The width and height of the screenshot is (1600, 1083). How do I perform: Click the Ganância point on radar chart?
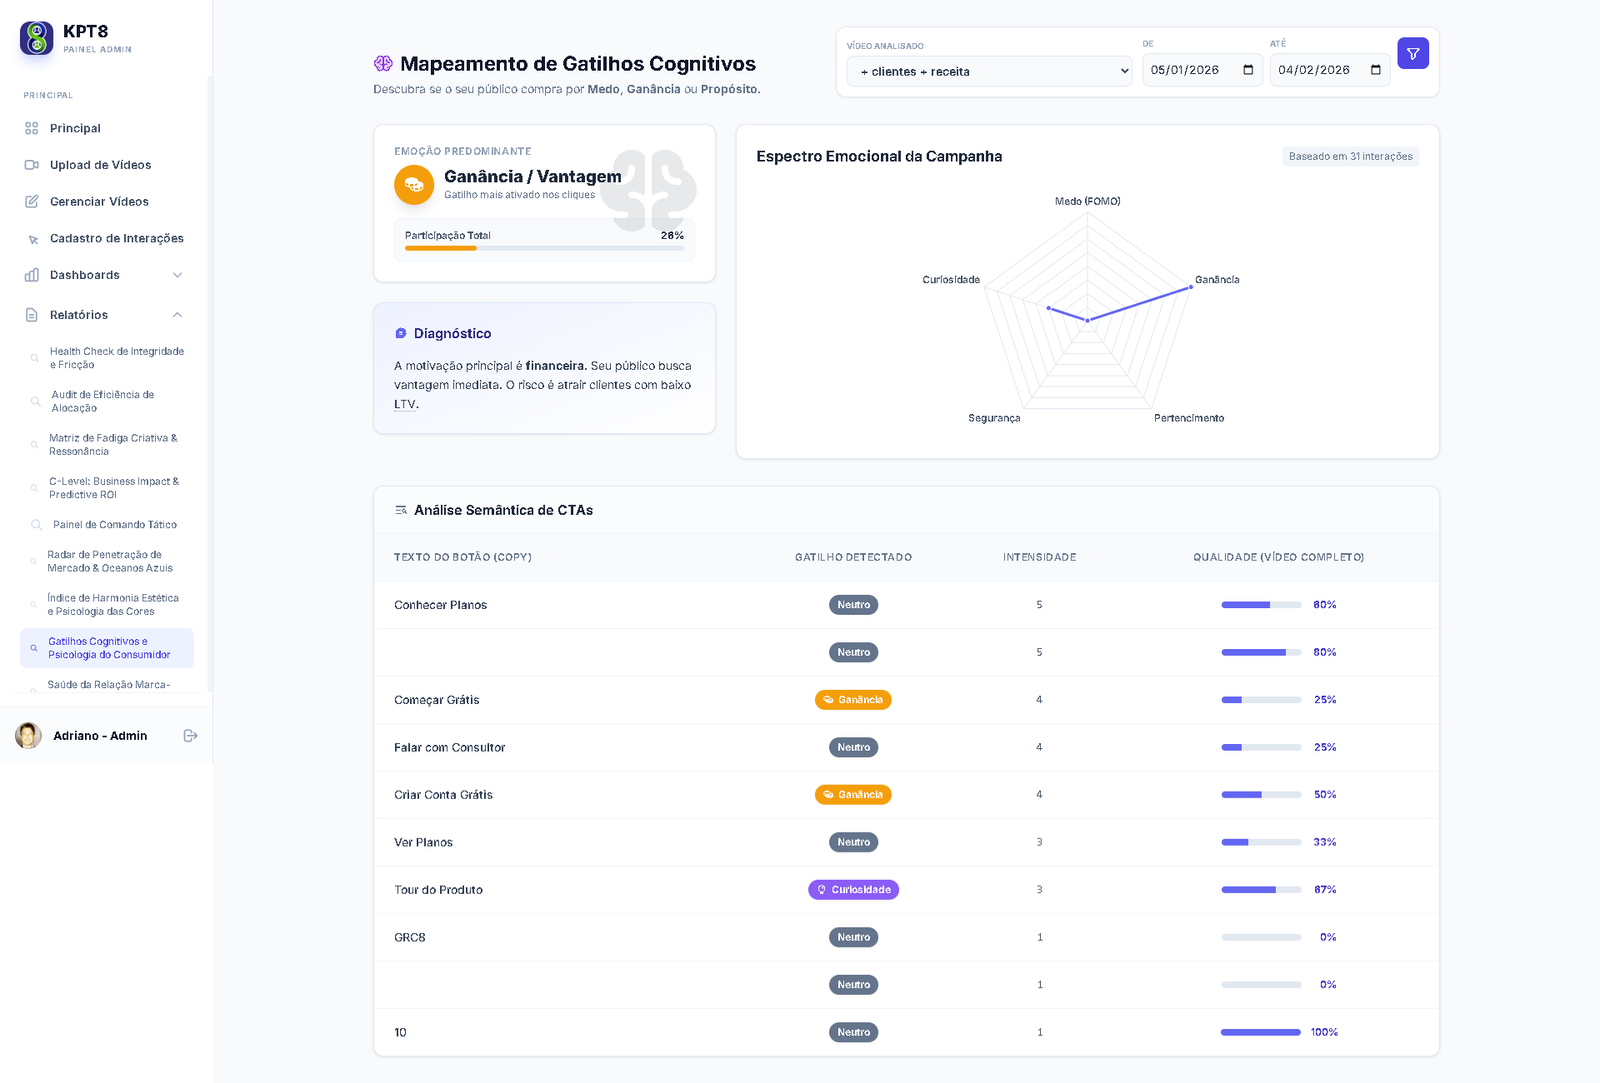click(x=1190, y=287)
